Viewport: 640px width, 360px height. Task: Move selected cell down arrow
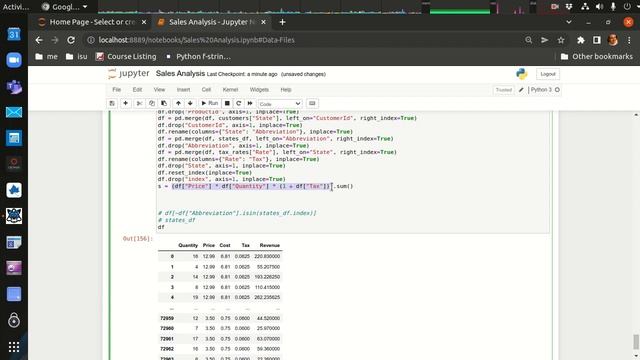pyautogui.click(x=190, y=103)
